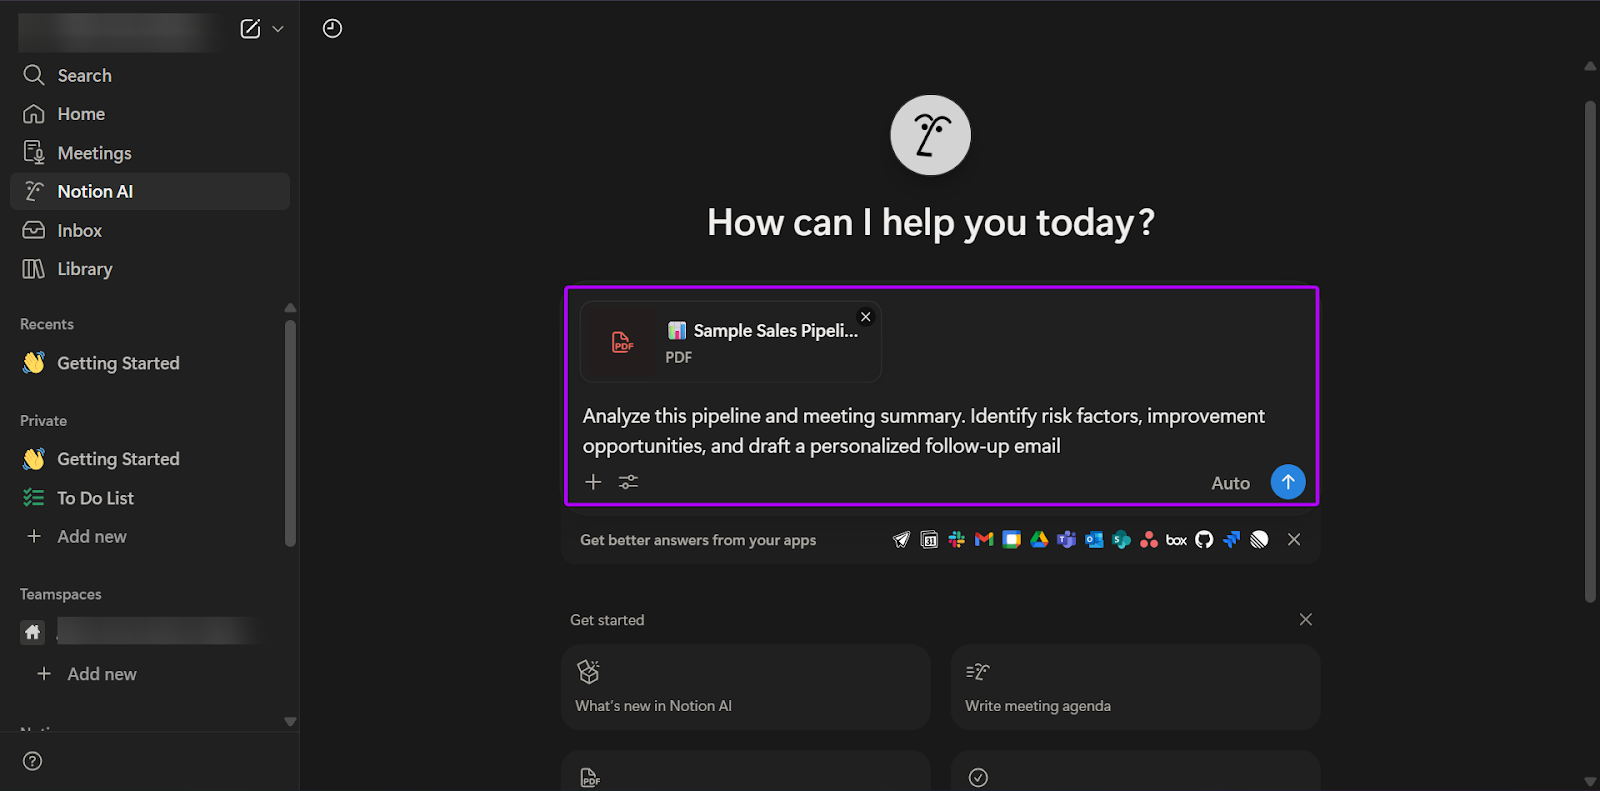
Task: Open the chat history clock icon
Action: click(332, 29)
